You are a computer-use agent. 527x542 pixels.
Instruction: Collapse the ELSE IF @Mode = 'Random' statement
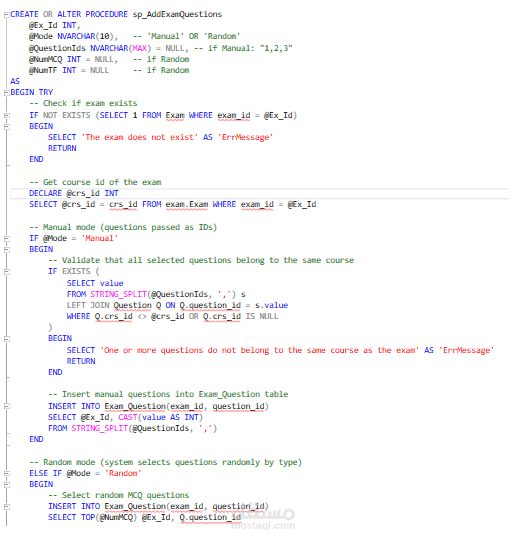pos(7,474)
